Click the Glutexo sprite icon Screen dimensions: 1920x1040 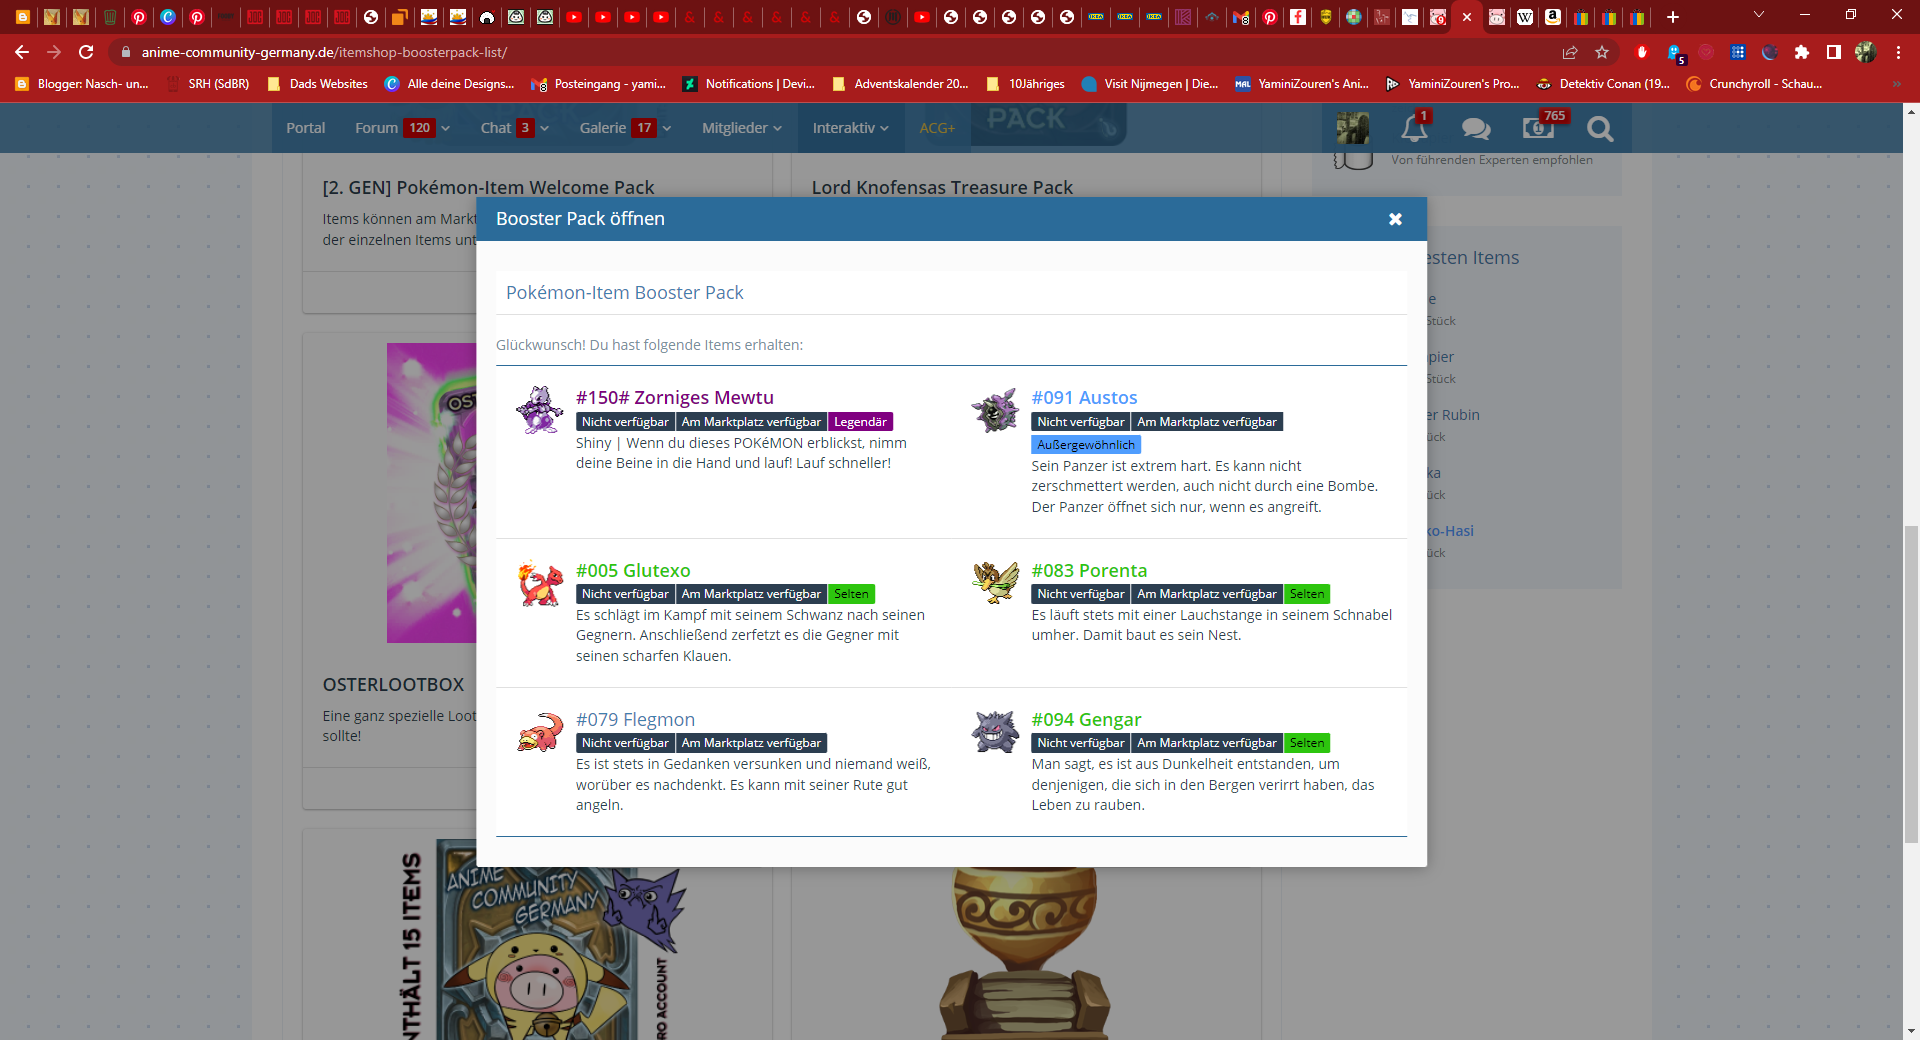[540, 584]
